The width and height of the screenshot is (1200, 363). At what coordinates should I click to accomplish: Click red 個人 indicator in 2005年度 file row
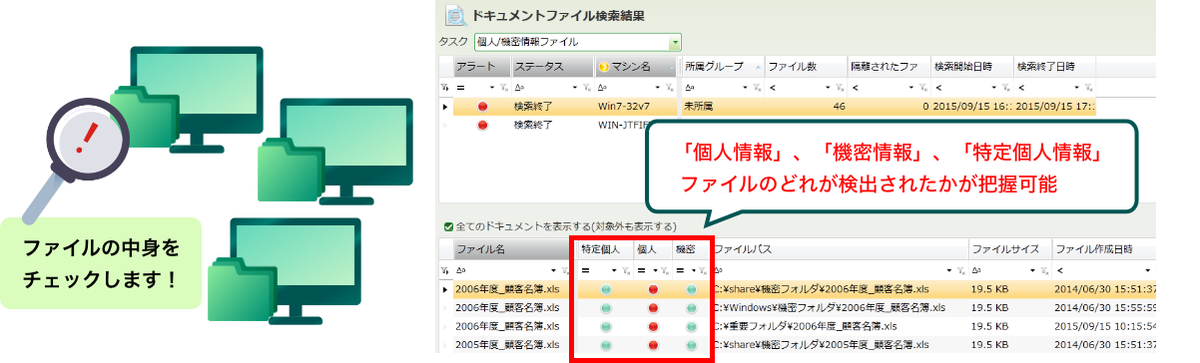pos(653,345)
